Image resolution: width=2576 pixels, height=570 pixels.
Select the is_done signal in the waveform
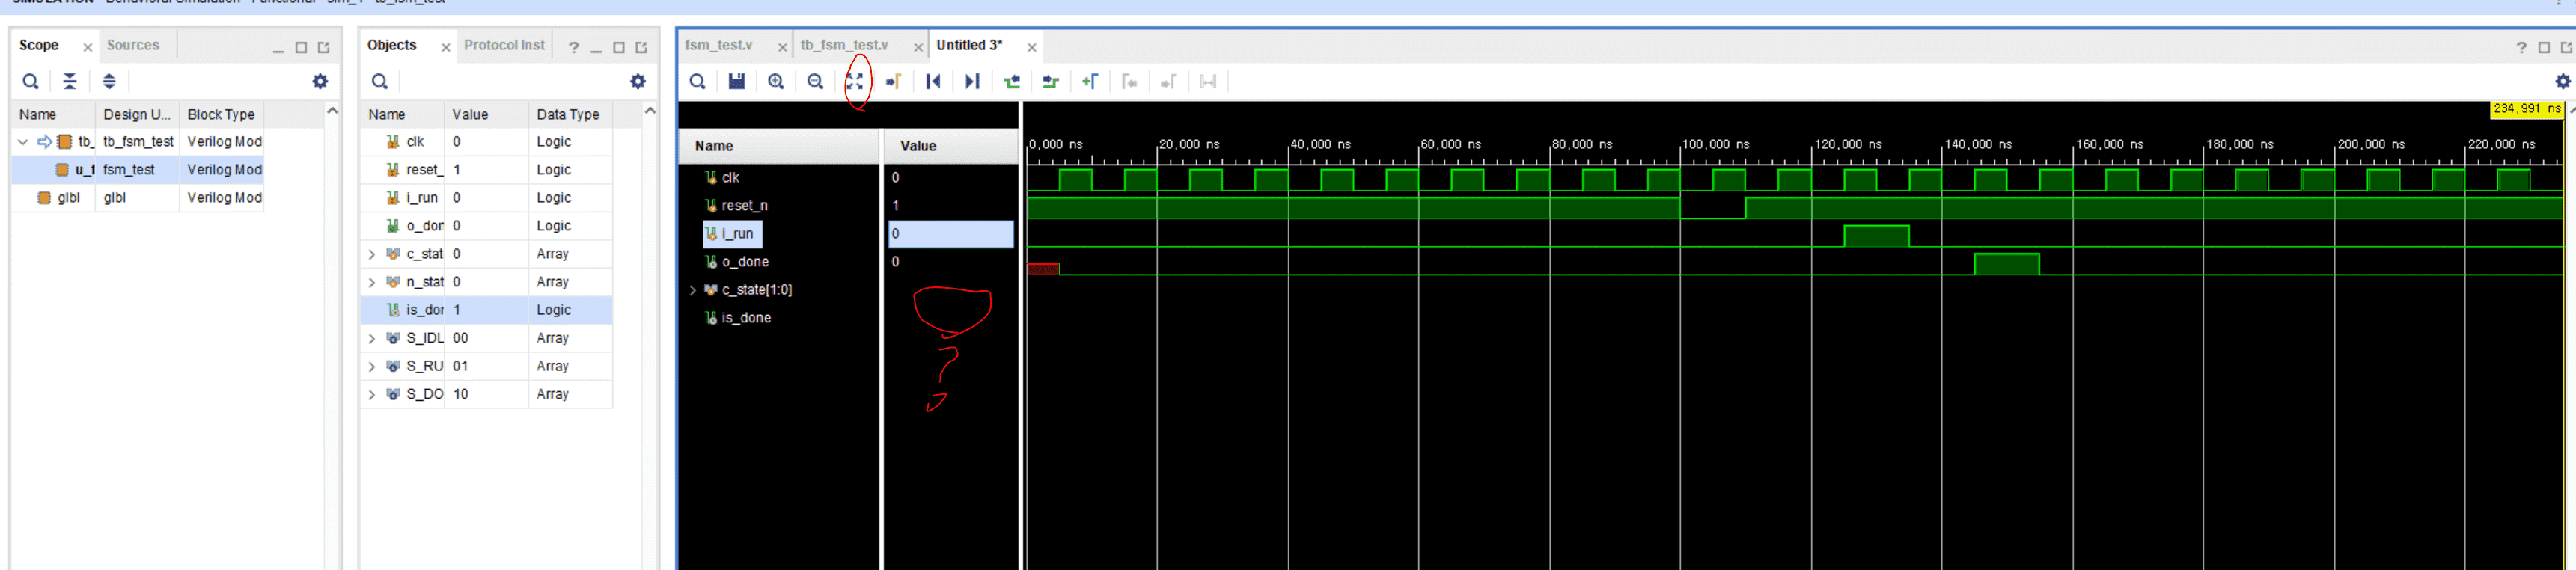pyautogui.click(x=746, y=318)
